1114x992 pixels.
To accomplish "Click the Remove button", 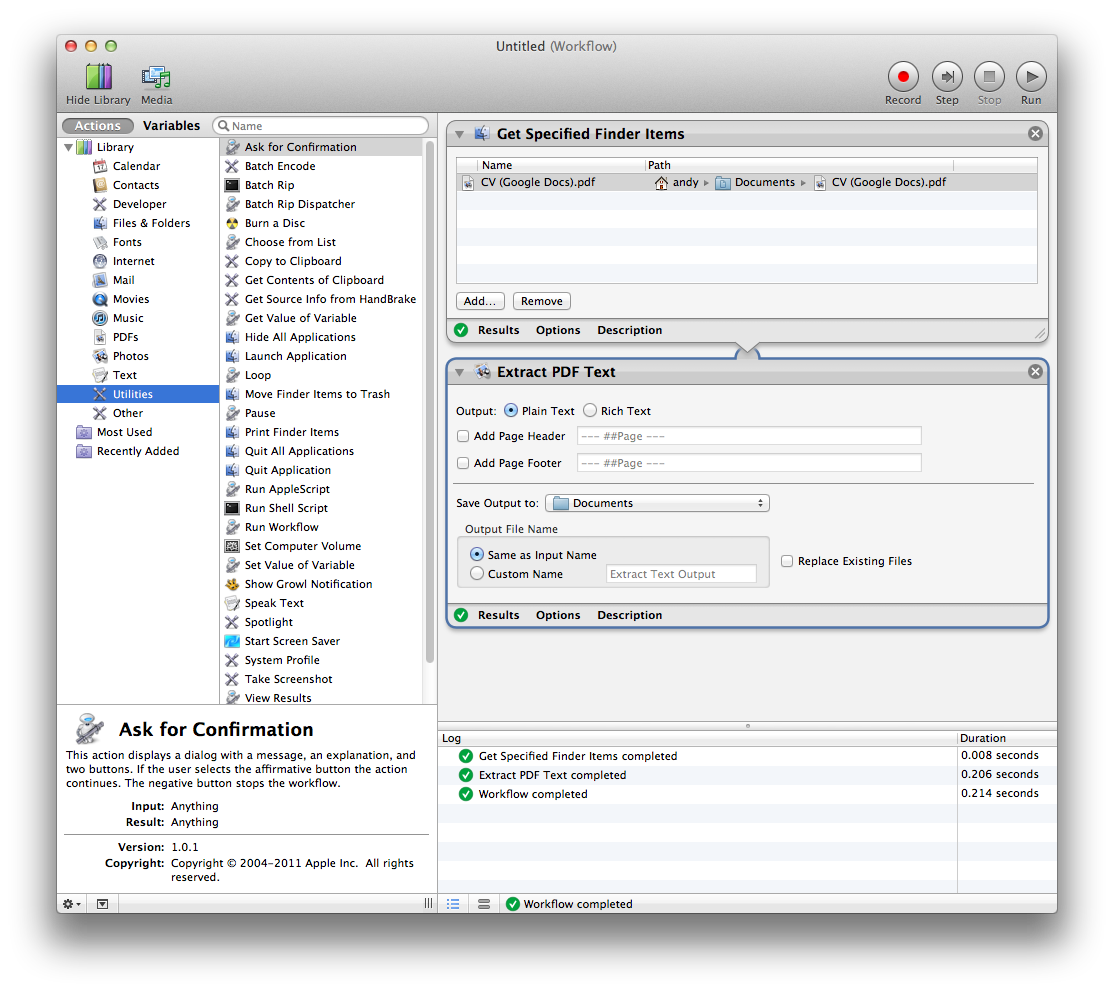I will [541, 301].
